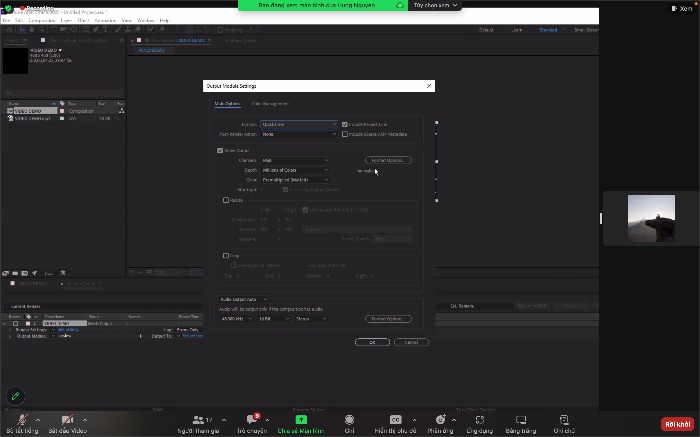Viewport: 700px width, 437px height.
Task: Open the Channels dropdown showing RGB
Action: [295, 160]
